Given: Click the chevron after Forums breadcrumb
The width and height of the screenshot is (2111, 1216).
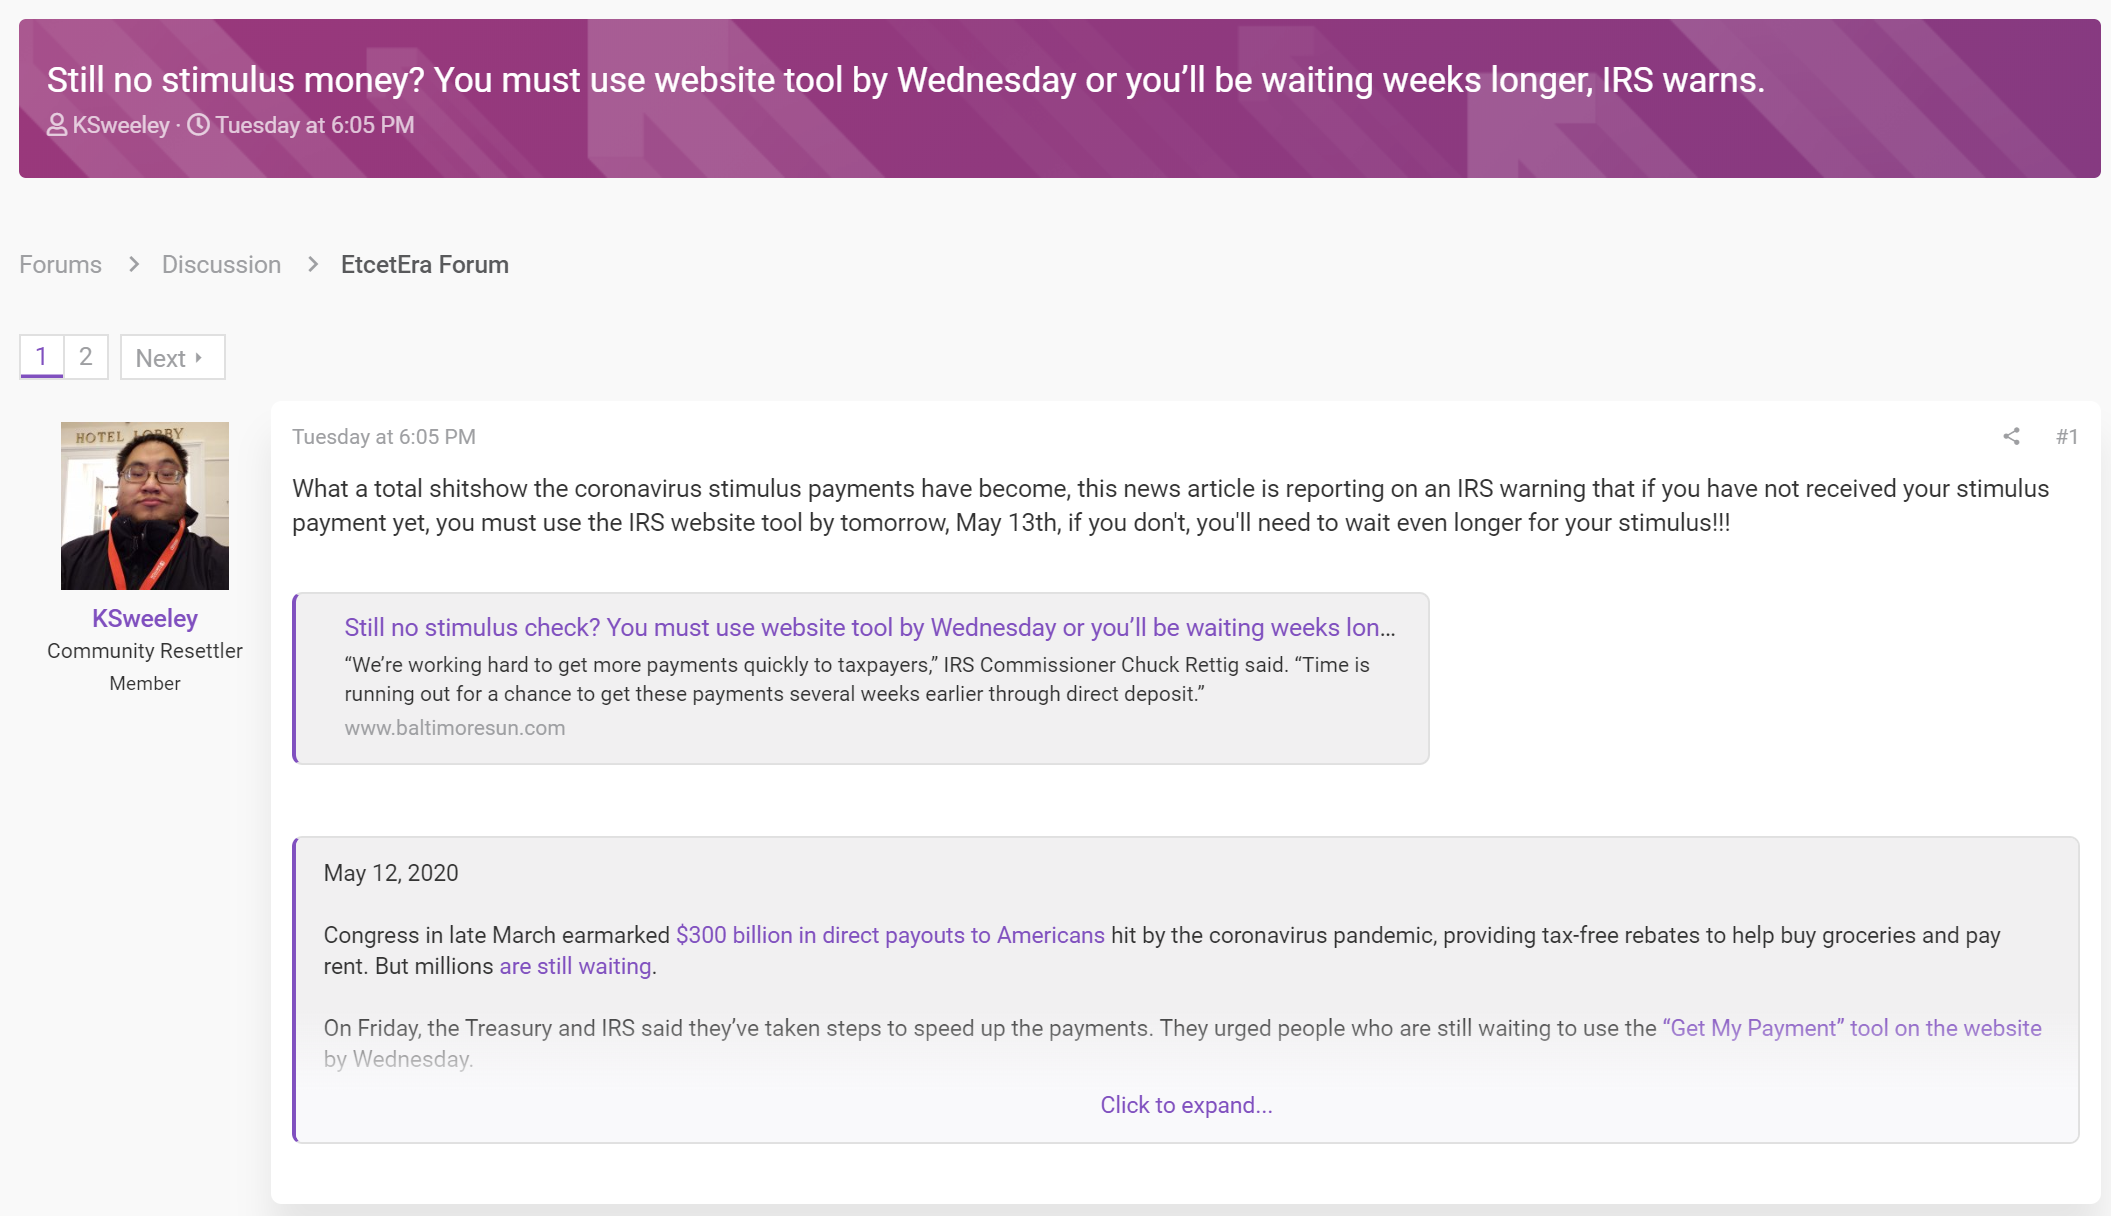Looking at the screenshot, I should pyautogui.click(x=133, y=264).
